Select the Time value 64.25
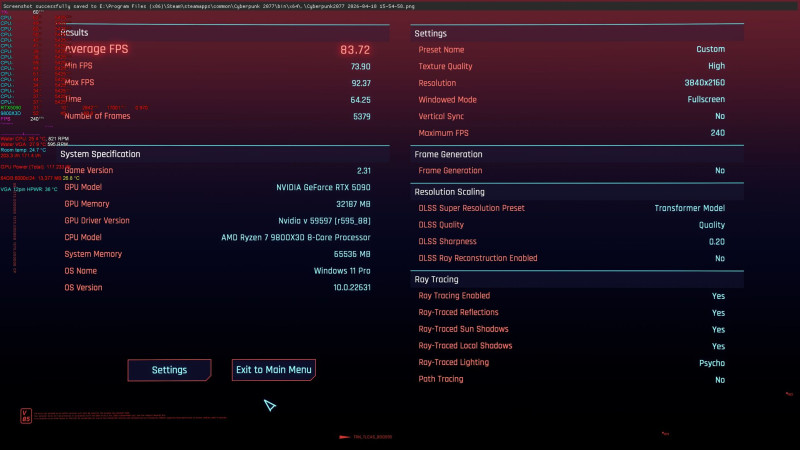 360,100
